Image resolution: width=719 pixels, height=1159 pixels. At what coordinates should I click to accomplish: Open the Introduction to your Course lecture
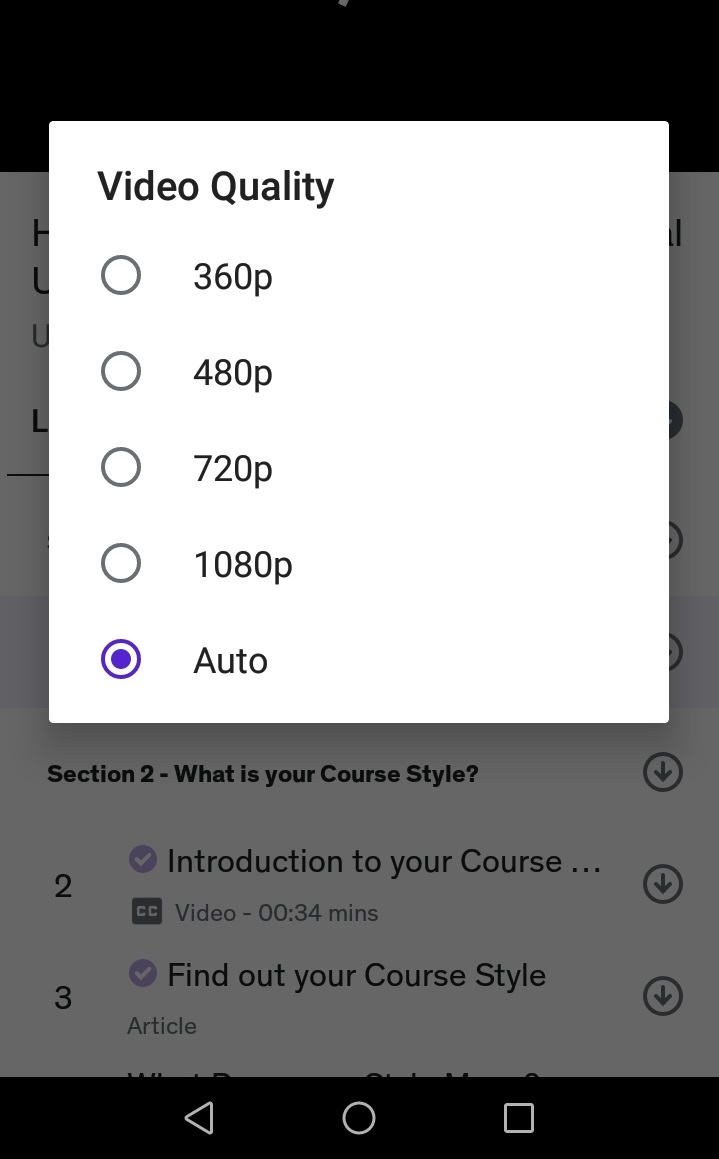384,861
